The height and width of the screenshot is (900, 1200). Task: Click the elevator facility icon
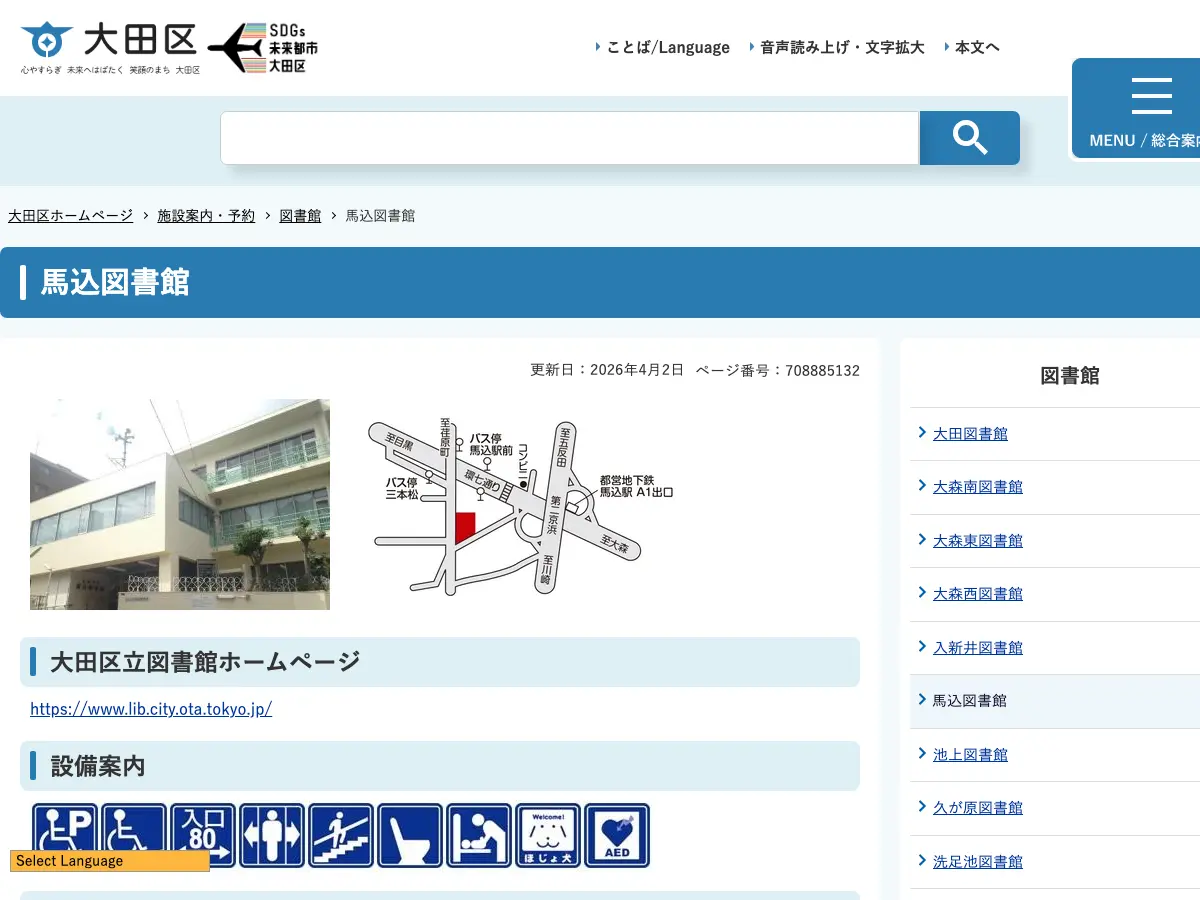272,835
